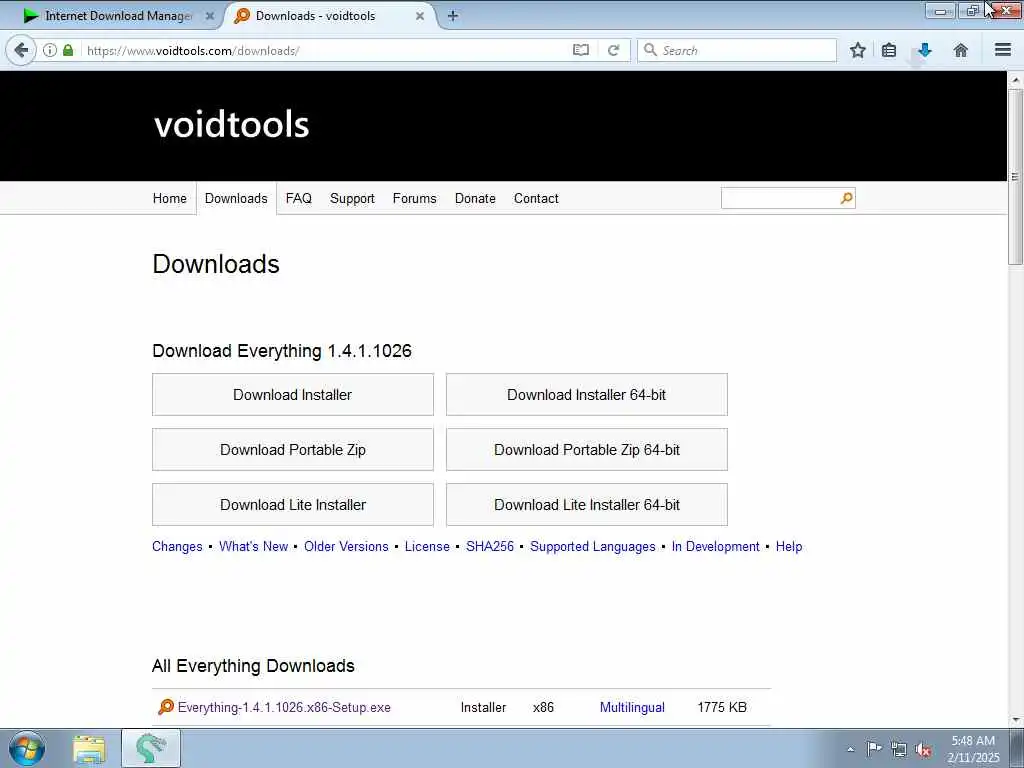Open taskbar clock showing 5:48 AM
Image resolution: width=1024 pixels, height=768 pixels.
click(x=973, y=749)
